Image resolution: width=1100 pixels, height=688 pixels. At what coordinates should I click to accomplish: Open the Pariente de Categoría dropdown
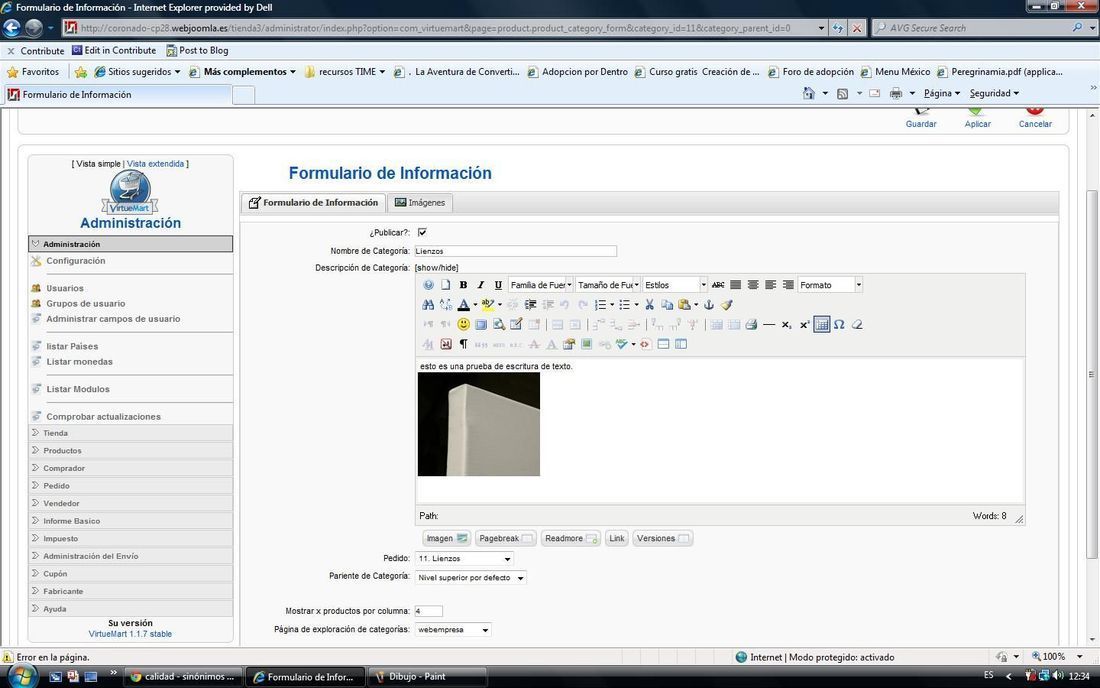tap(471, 578)
